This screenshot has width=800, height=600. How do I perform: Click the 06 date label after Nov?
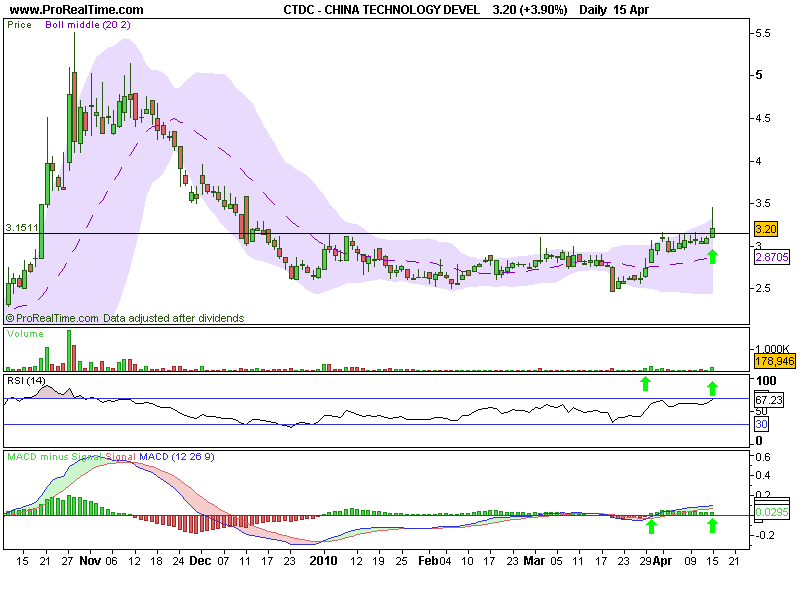tap(111, 561)
